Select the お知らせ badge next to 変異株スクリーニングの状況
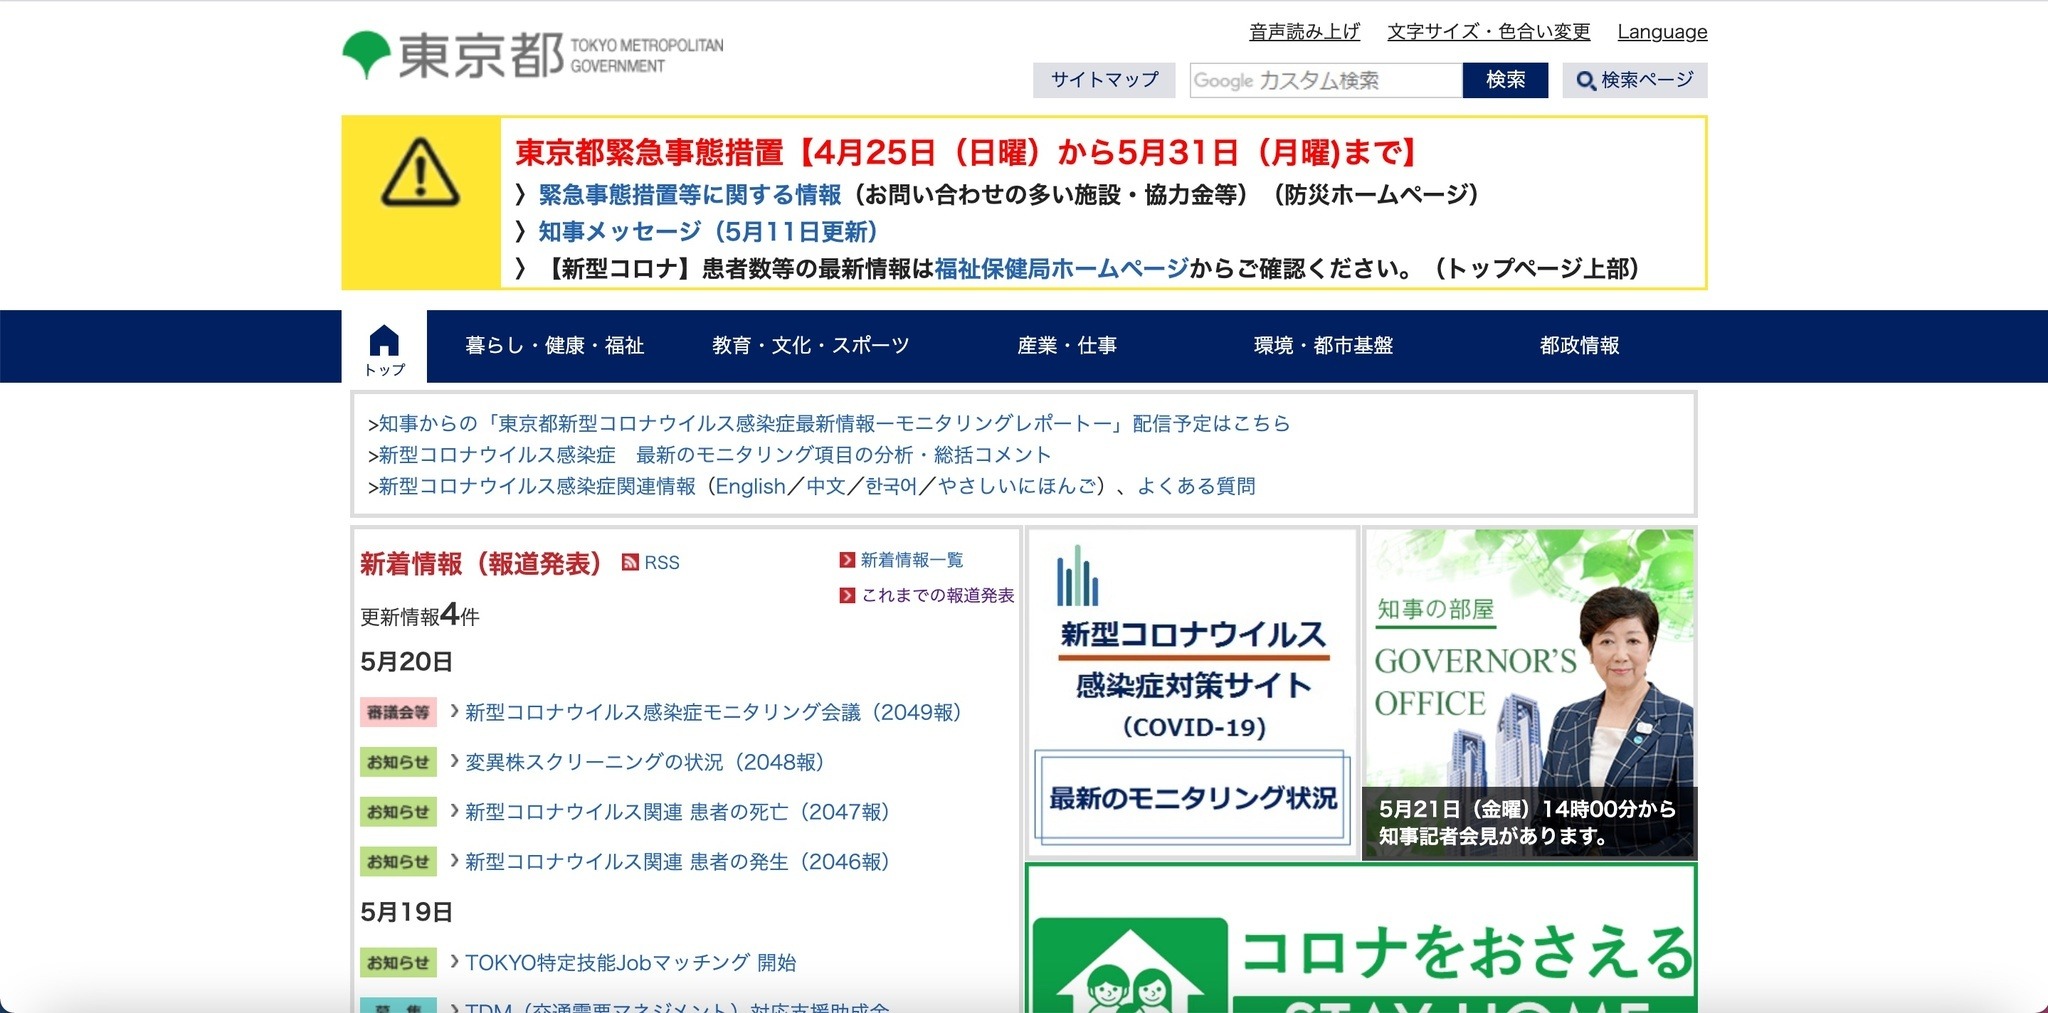This screenshot has height=1013, width=2048. coord(398,762)
